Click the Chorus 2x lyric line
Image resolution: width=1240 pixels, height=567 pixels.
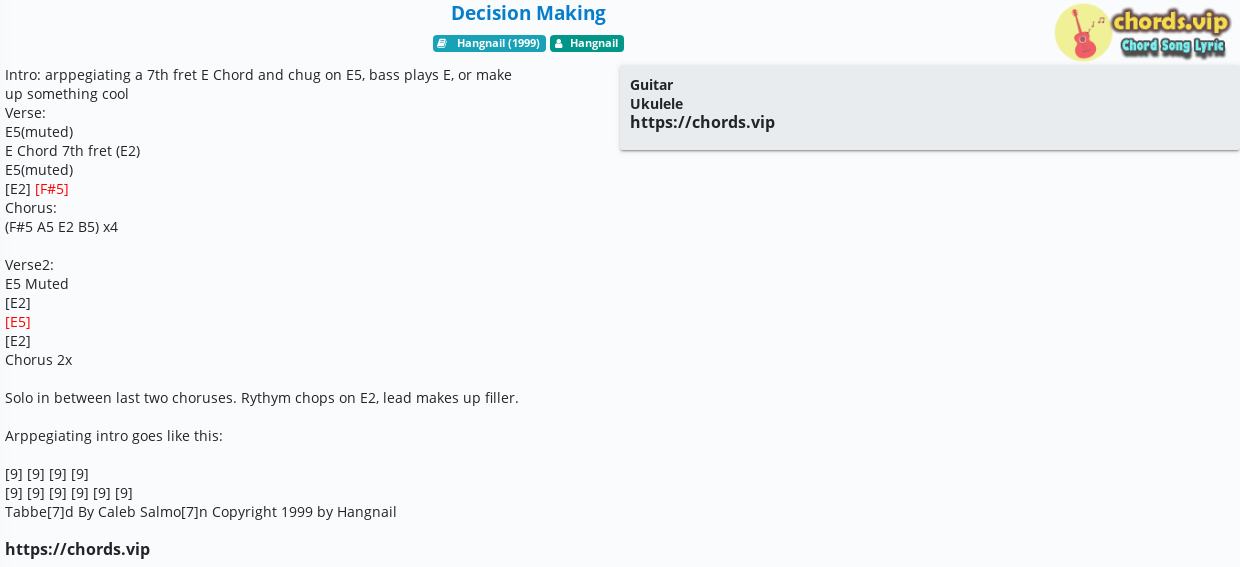(38, 360)
